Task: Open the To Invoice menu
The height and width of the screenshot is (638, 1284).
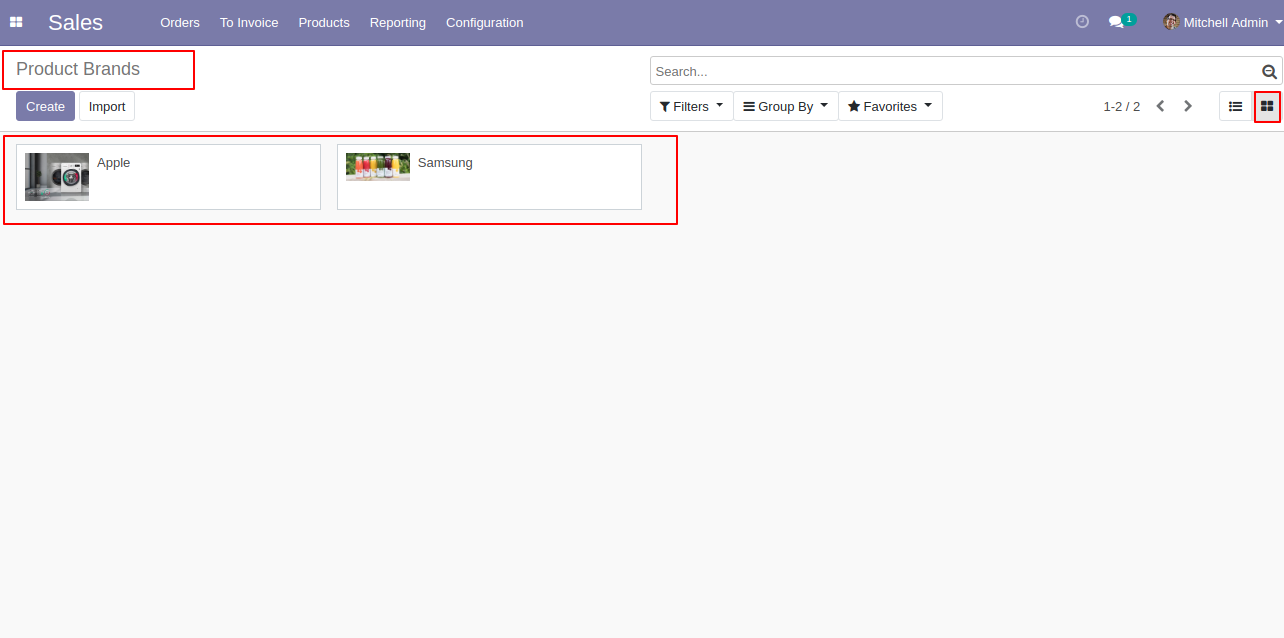Action: 249,22
